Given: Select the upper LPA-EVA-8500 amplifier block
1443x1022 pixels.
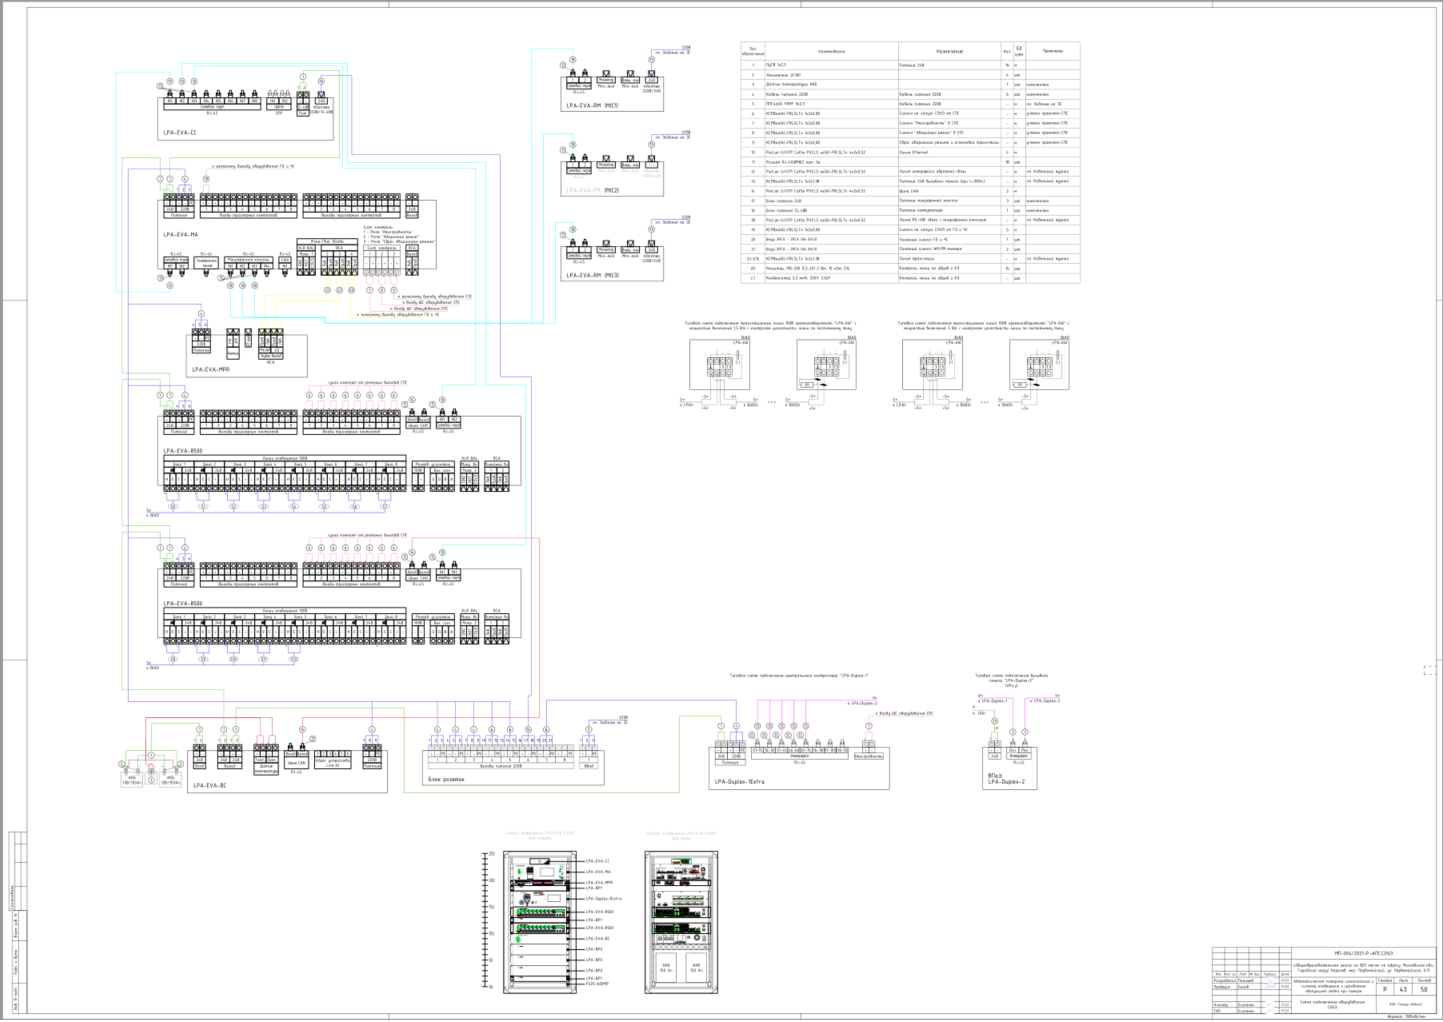Looking at the screenshot, I should (342, 451).
